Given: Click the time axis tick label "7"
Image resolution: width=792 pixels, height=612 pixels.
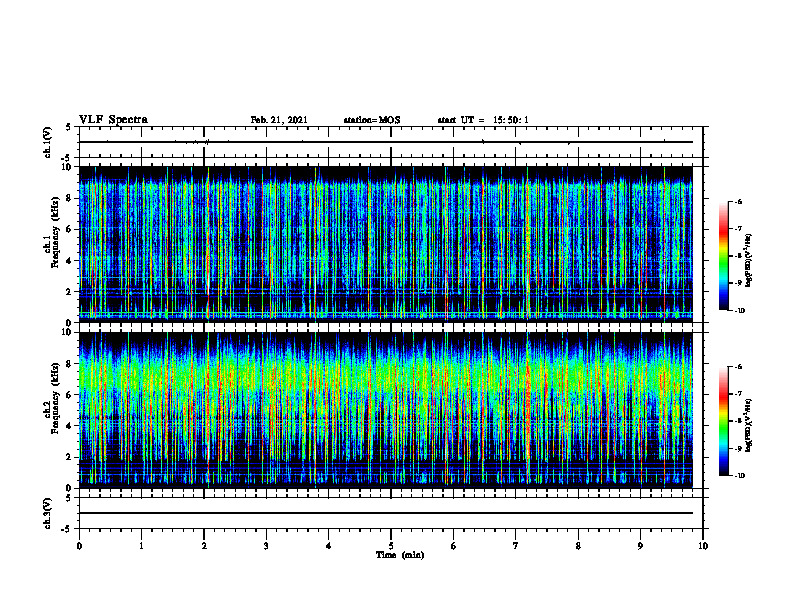Looking at the screenshot, I should (516, 546).
